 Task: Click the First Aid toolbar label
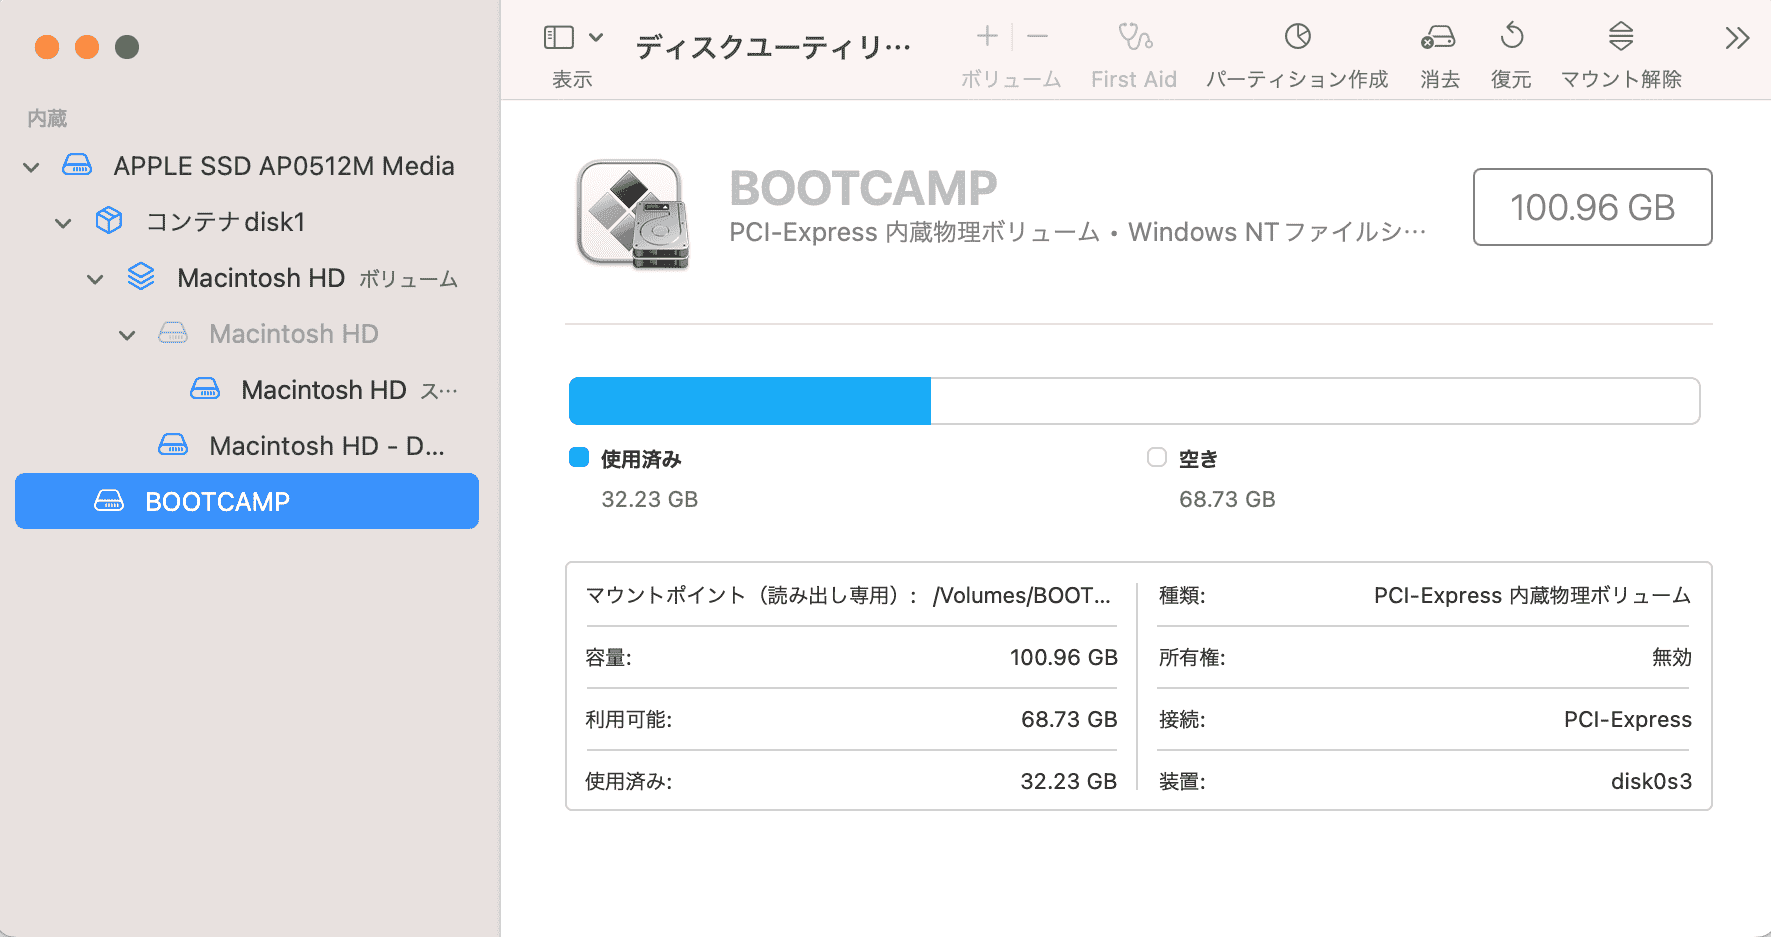pos(1134,79)
